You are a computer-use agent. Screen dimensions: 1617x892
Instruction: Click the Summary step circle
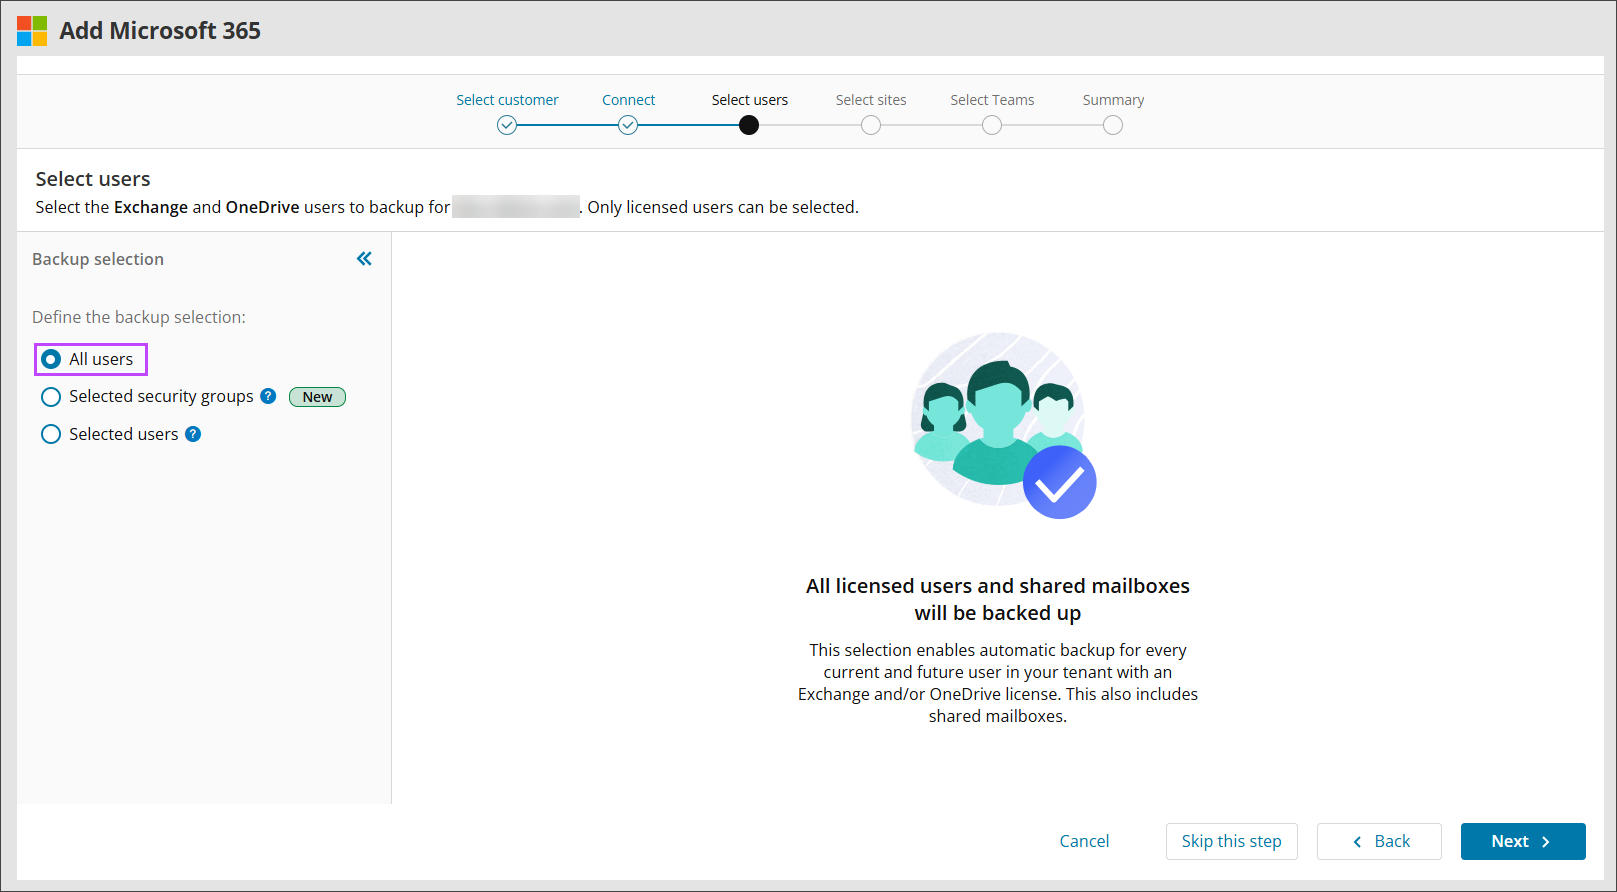1113,125
